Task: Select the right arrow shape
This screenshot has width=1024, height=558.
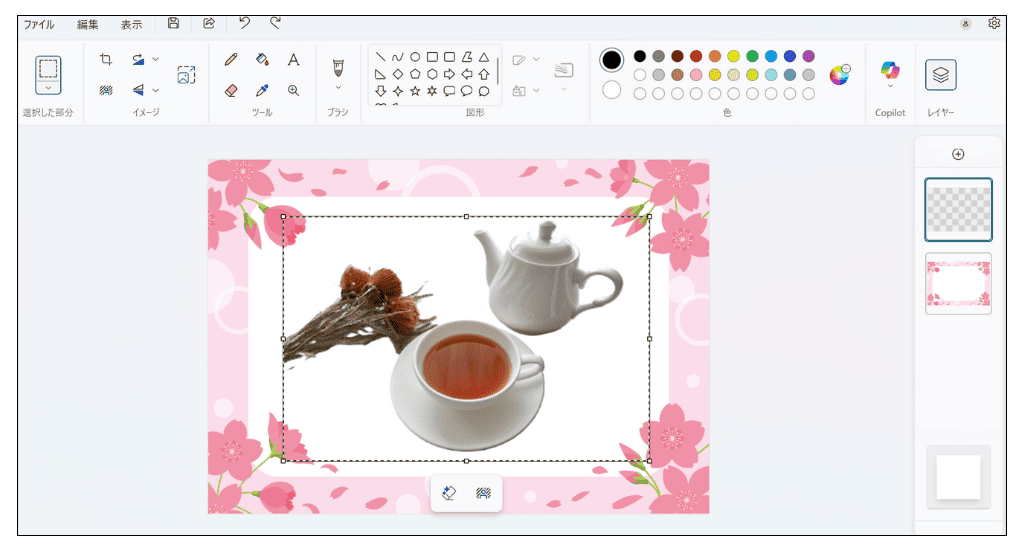Action: click(449, 74)
